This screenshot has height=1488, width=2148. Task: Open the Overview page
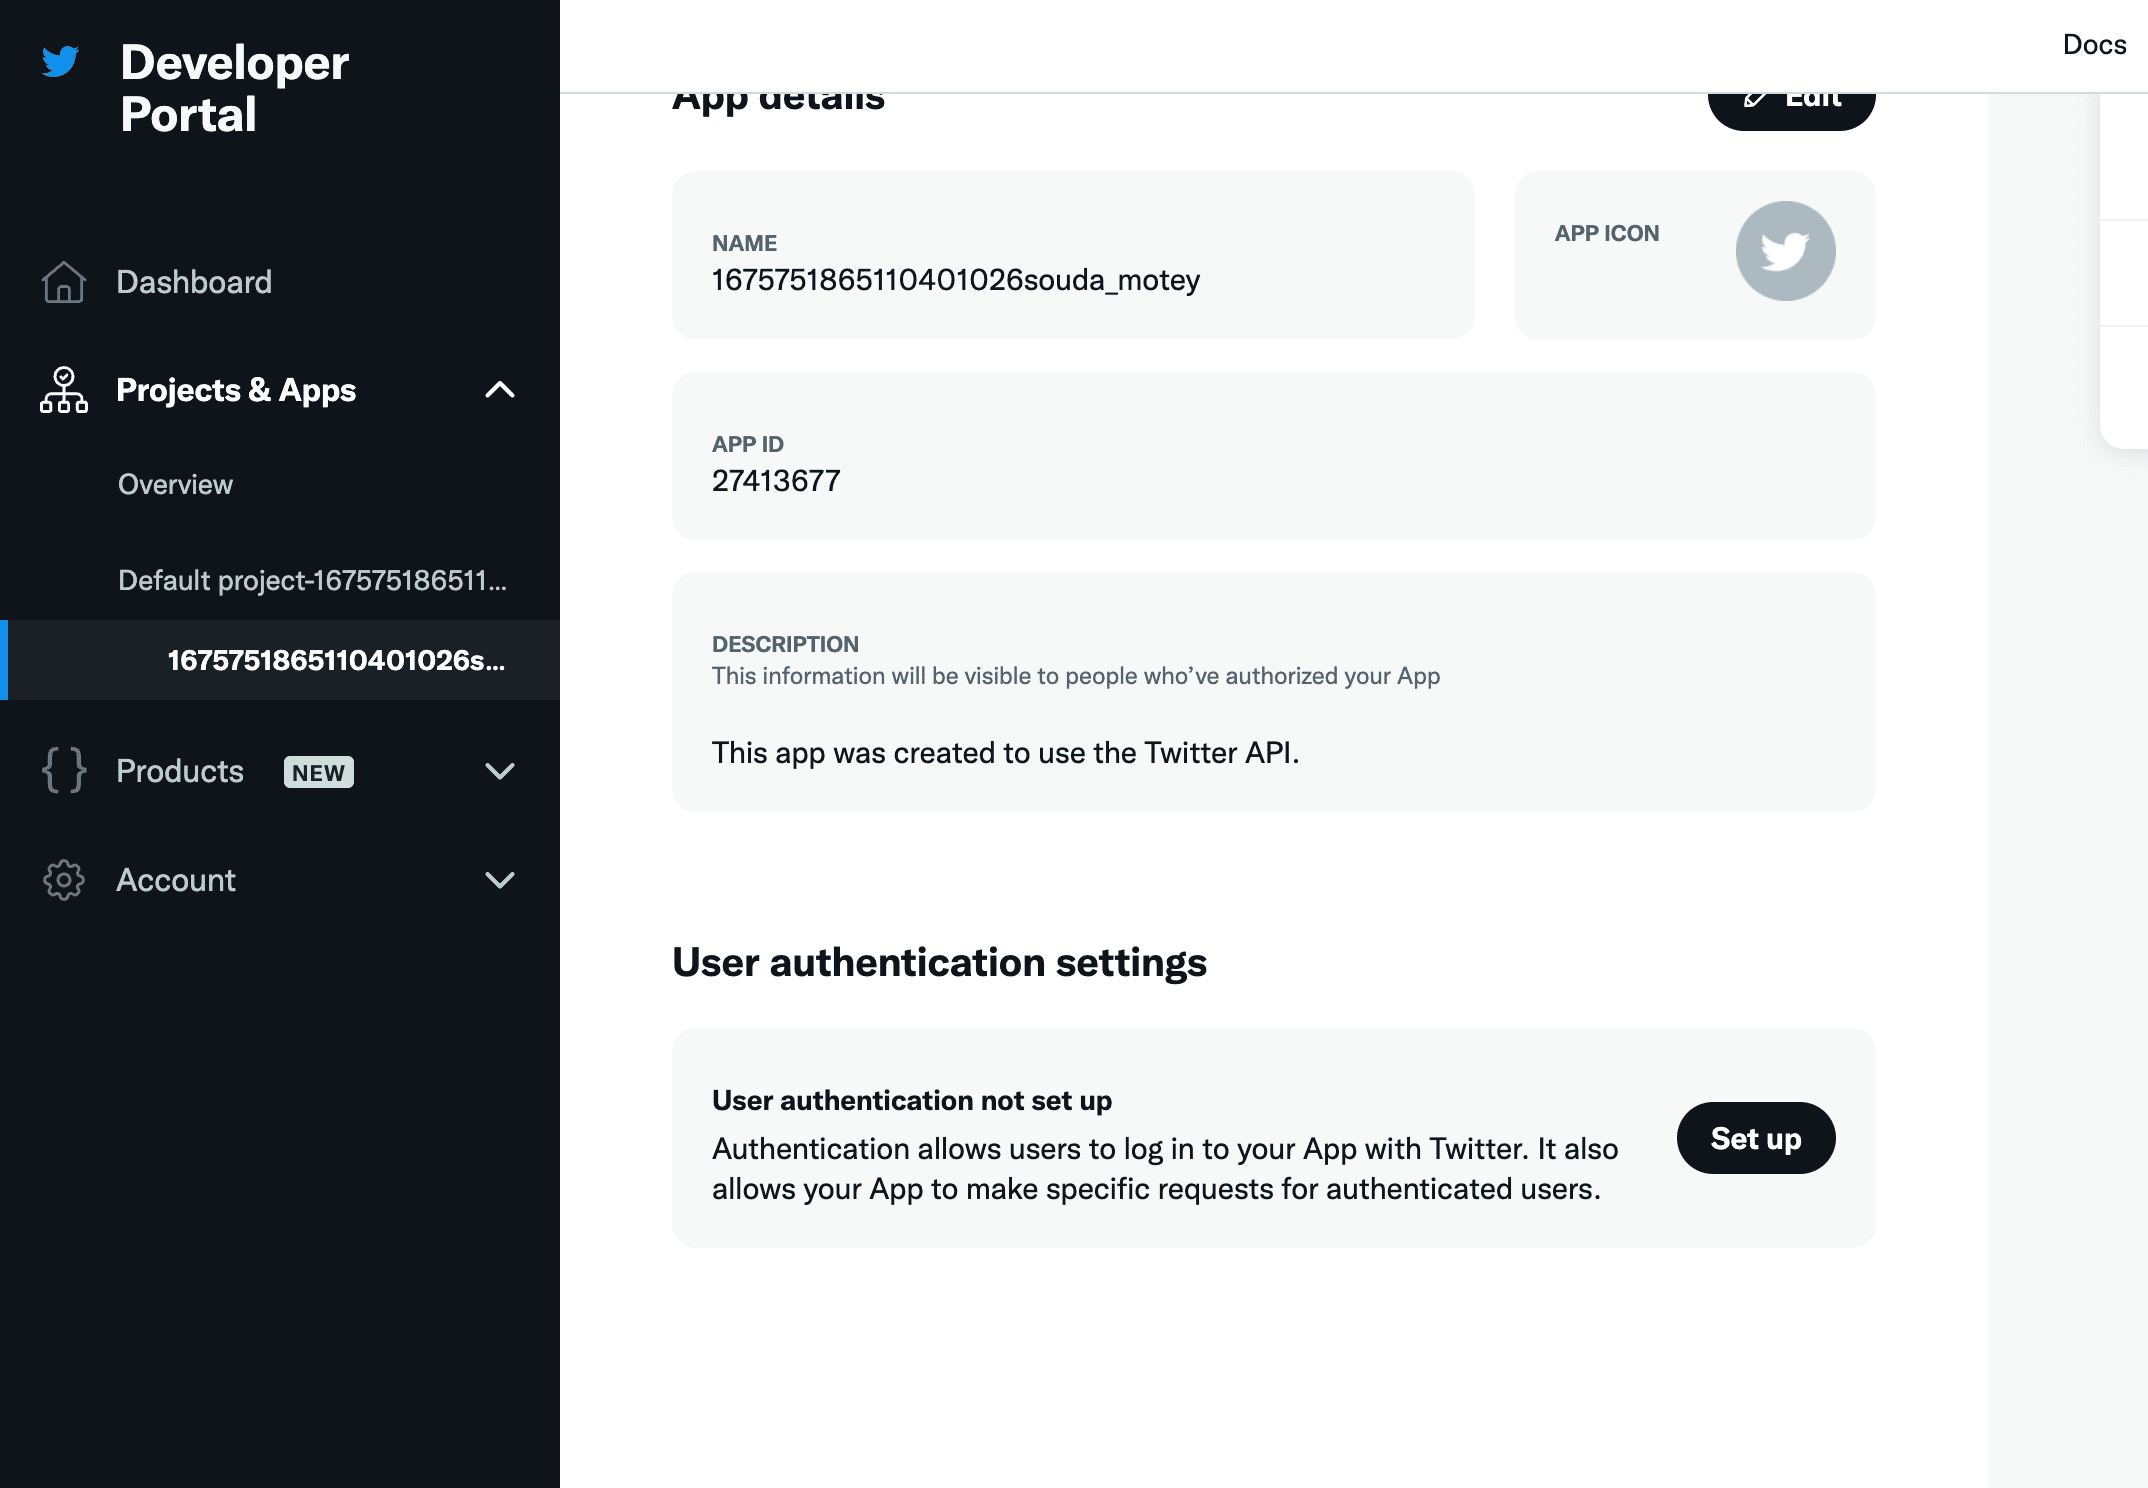point(175,485)
